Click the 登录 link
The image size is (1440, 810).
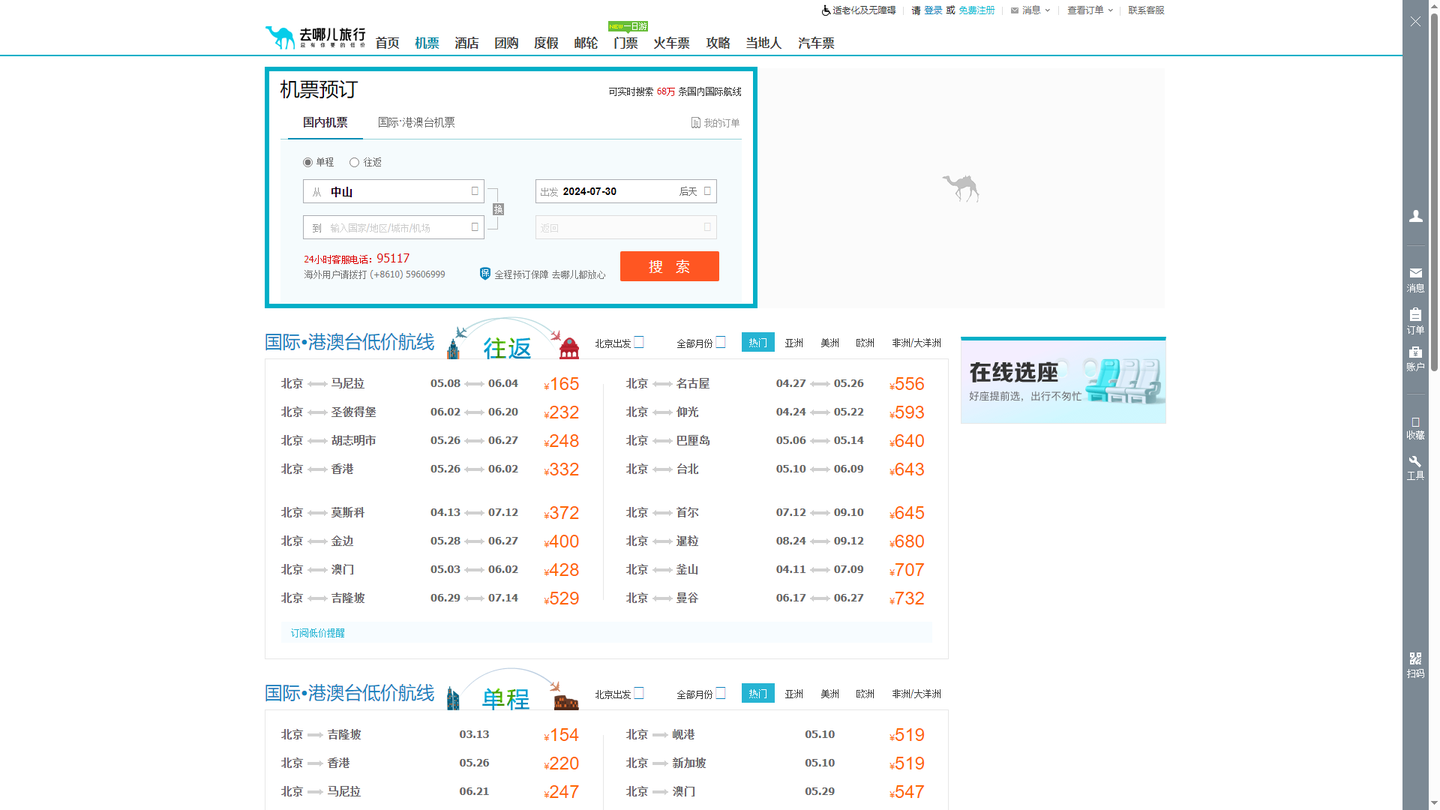(933, 10)
